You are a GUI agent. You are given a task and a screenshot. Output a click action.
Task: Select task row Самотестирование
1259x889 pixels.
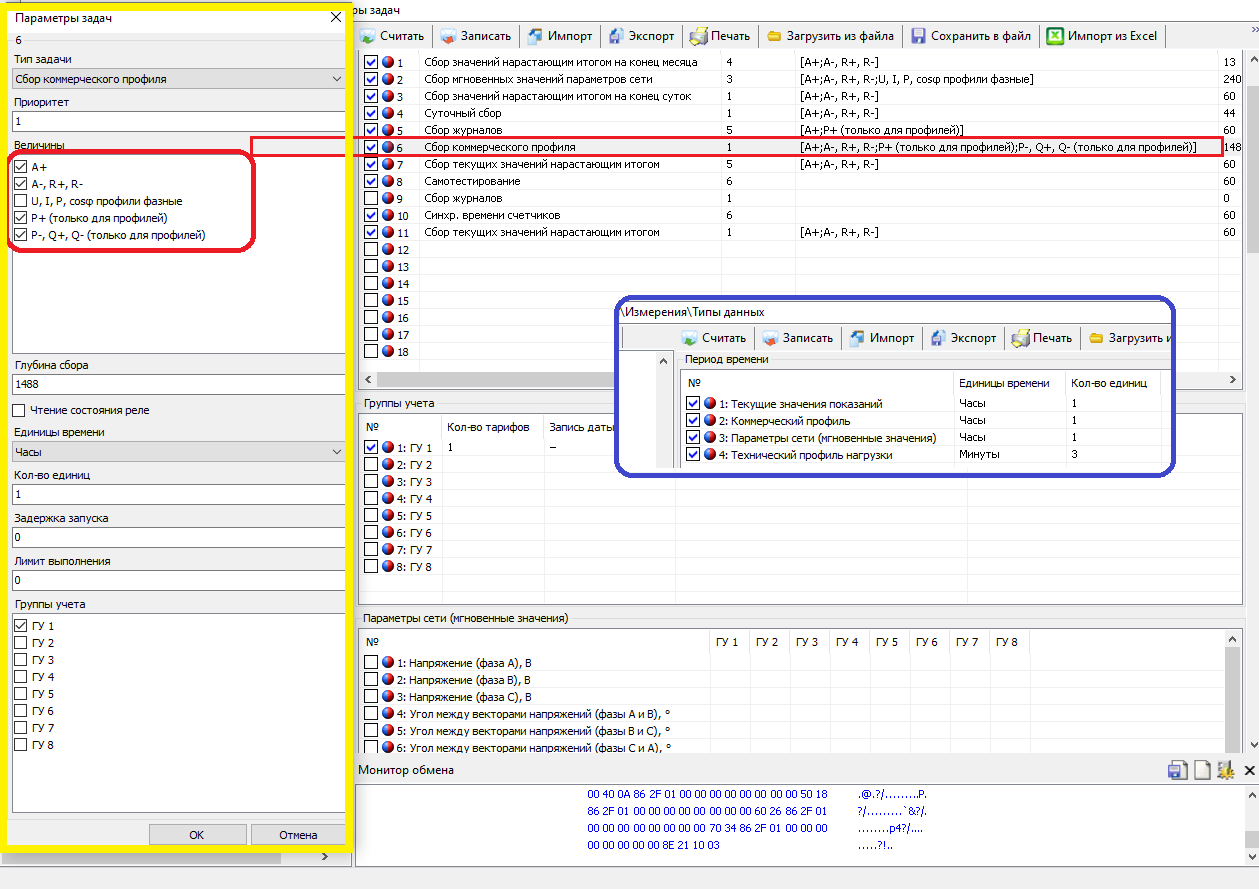(x=472, y=182)
